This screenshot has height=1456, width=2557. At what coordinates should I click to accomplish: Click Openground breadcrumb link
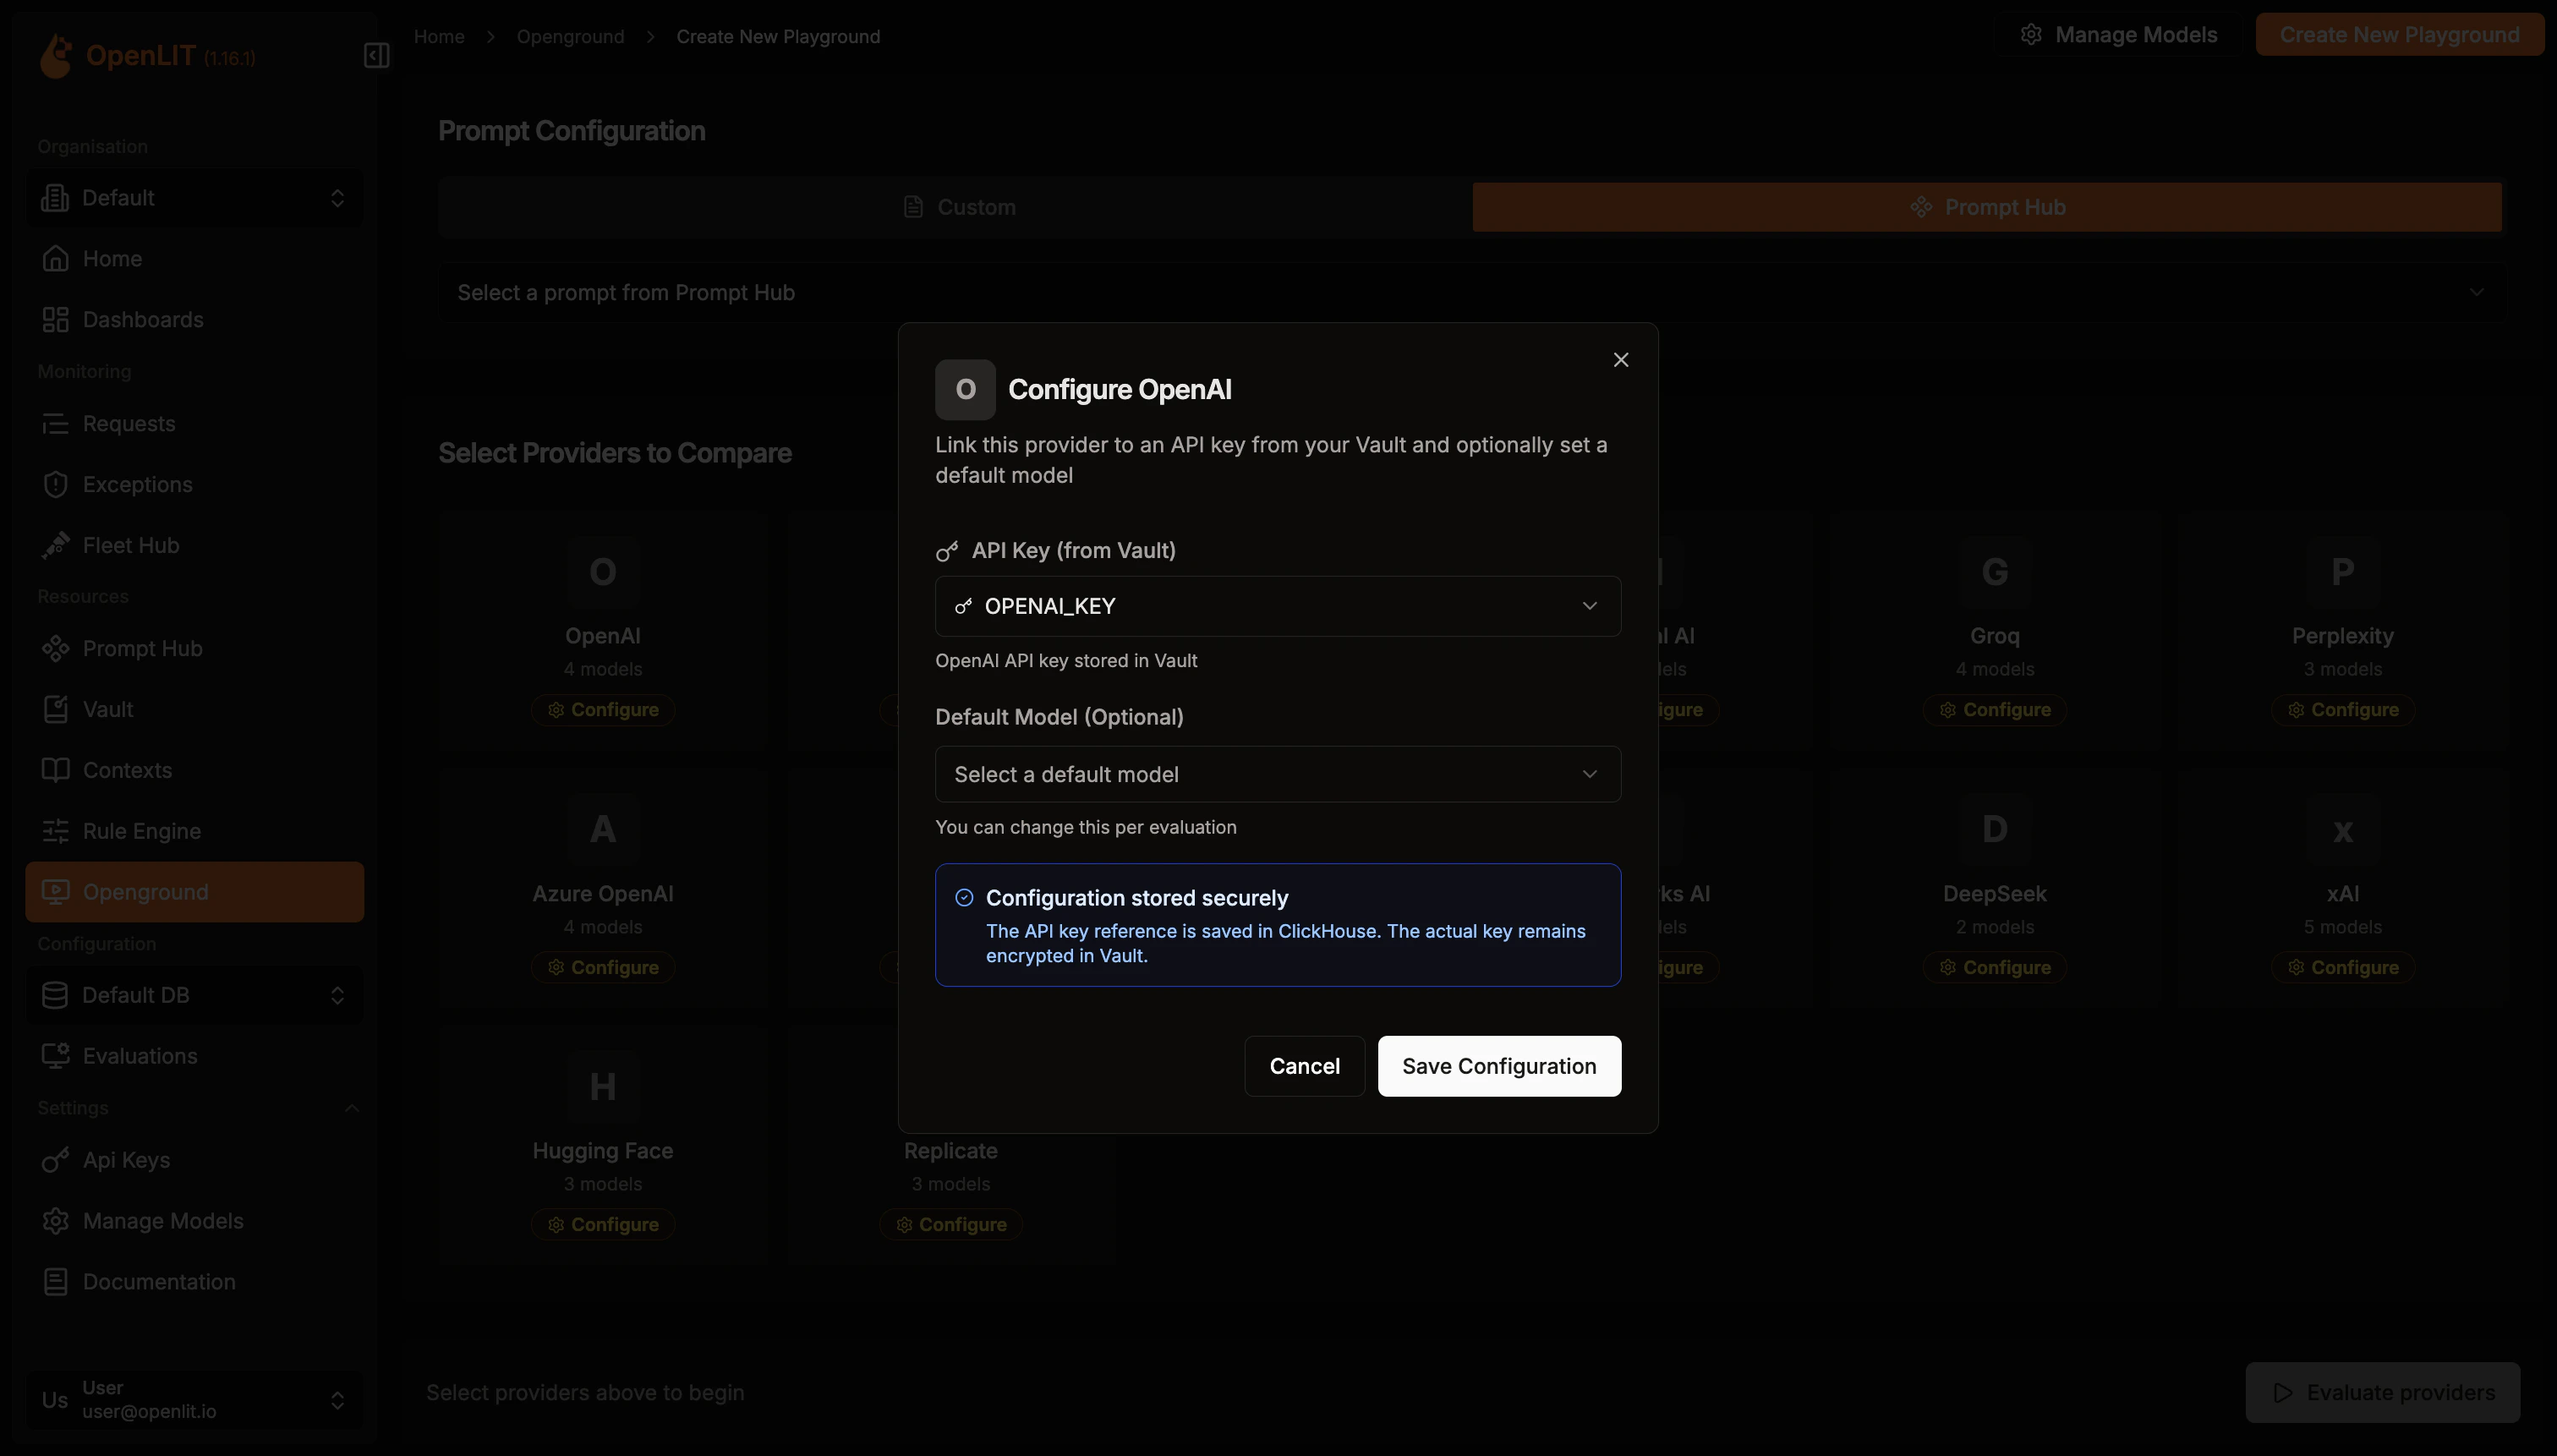tap(570, 37)
